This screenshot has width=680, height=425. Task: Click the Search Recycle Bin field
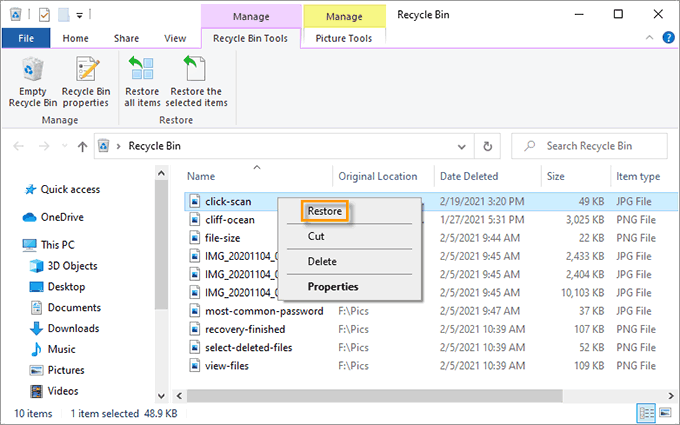point(589,146)
